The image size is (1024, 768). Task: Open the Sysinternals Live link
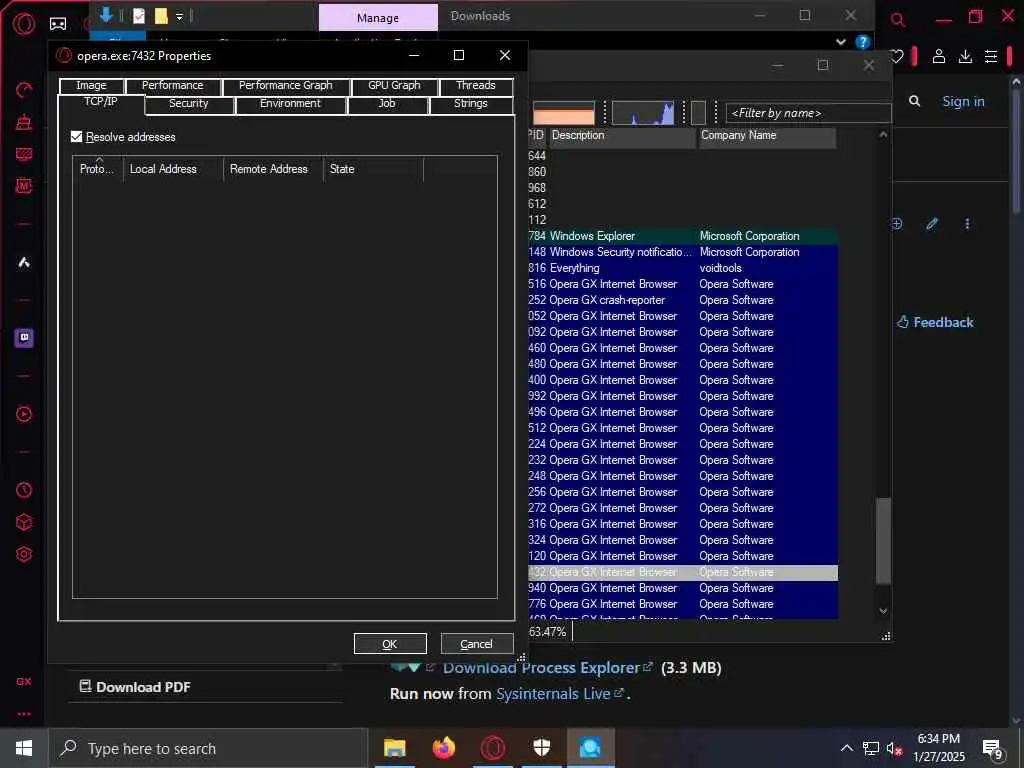pos(553,694)
